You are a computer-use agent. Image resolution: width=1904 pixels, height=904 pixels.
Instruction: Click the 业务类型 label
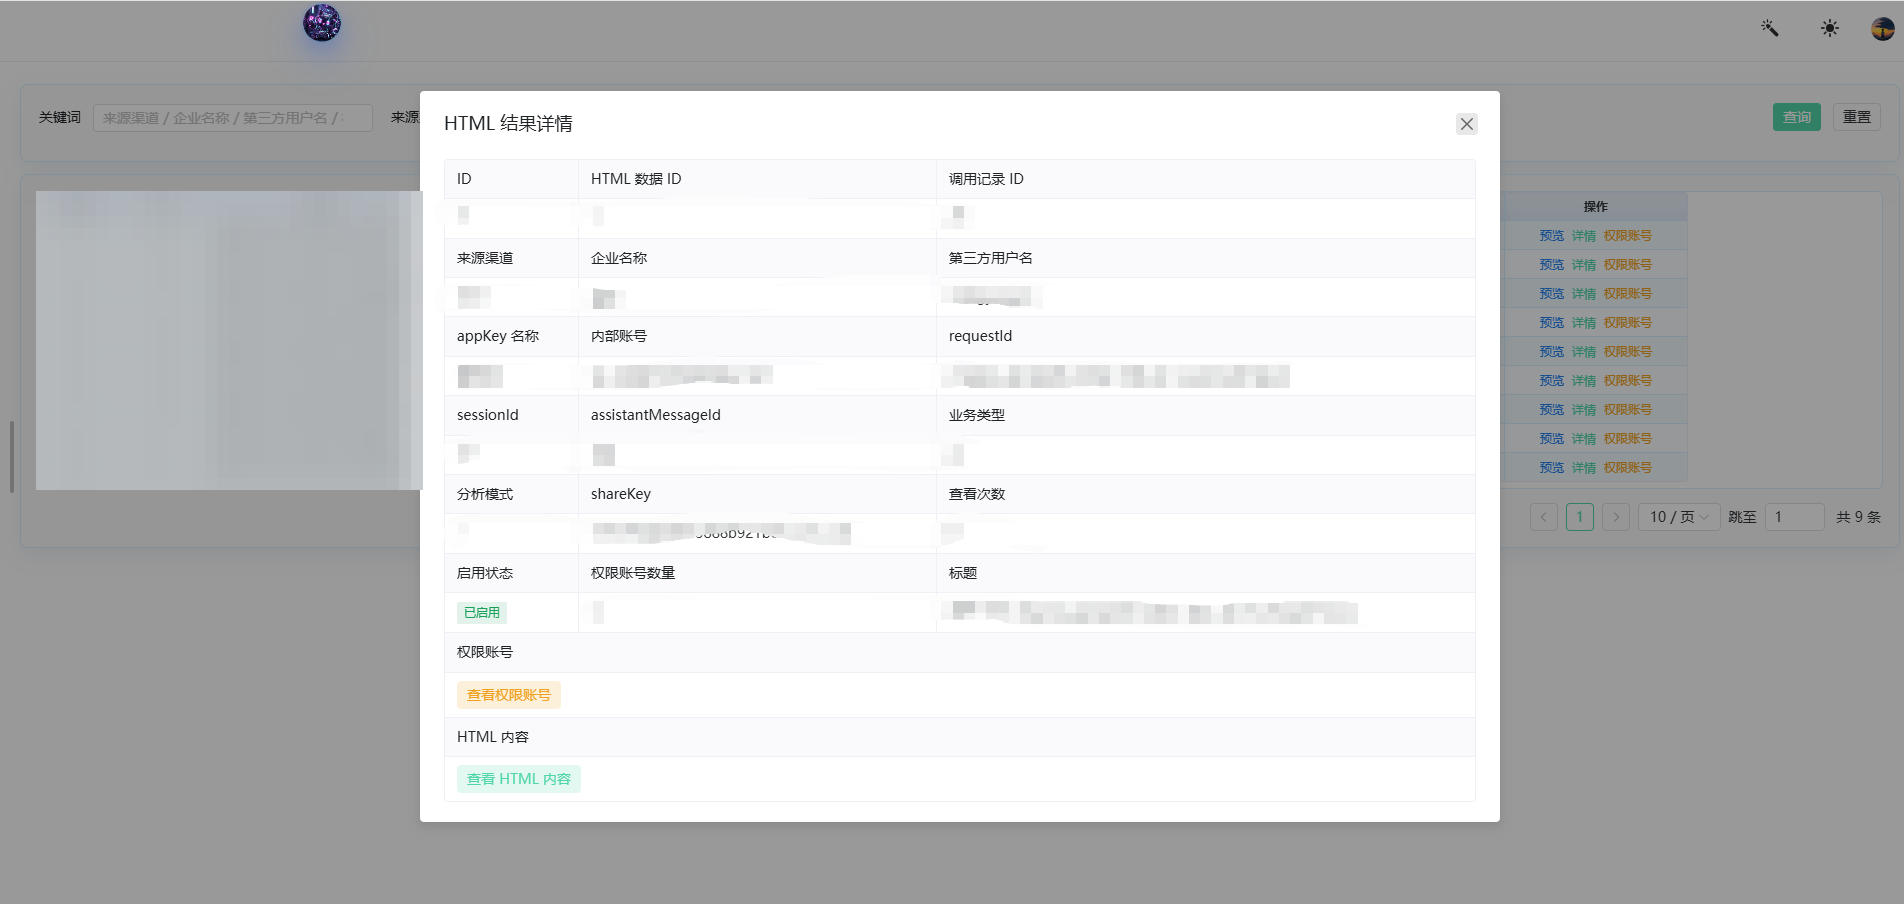point(977,415)
